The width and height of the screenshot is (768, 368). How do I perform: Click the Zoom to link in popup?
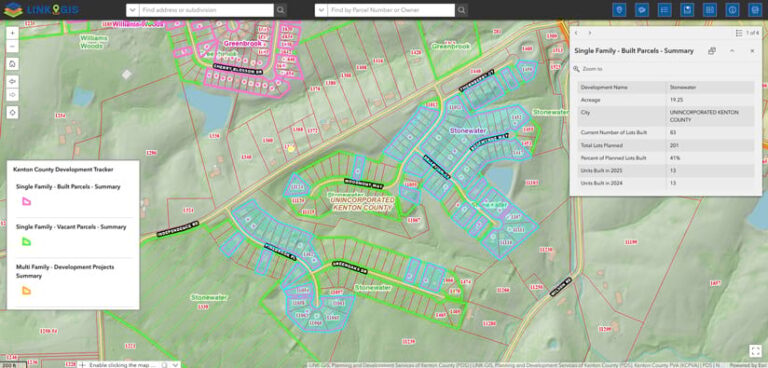point(588,69)
